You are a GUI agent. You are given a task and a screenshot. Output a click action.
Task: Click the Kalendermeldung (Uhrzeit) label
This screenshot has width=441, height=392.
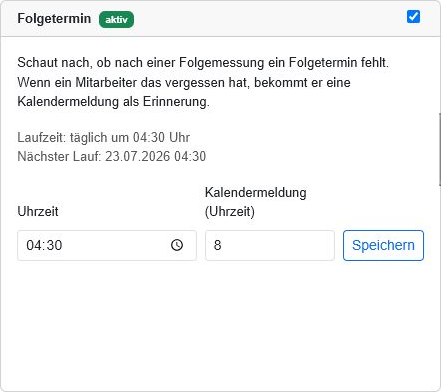256,202
